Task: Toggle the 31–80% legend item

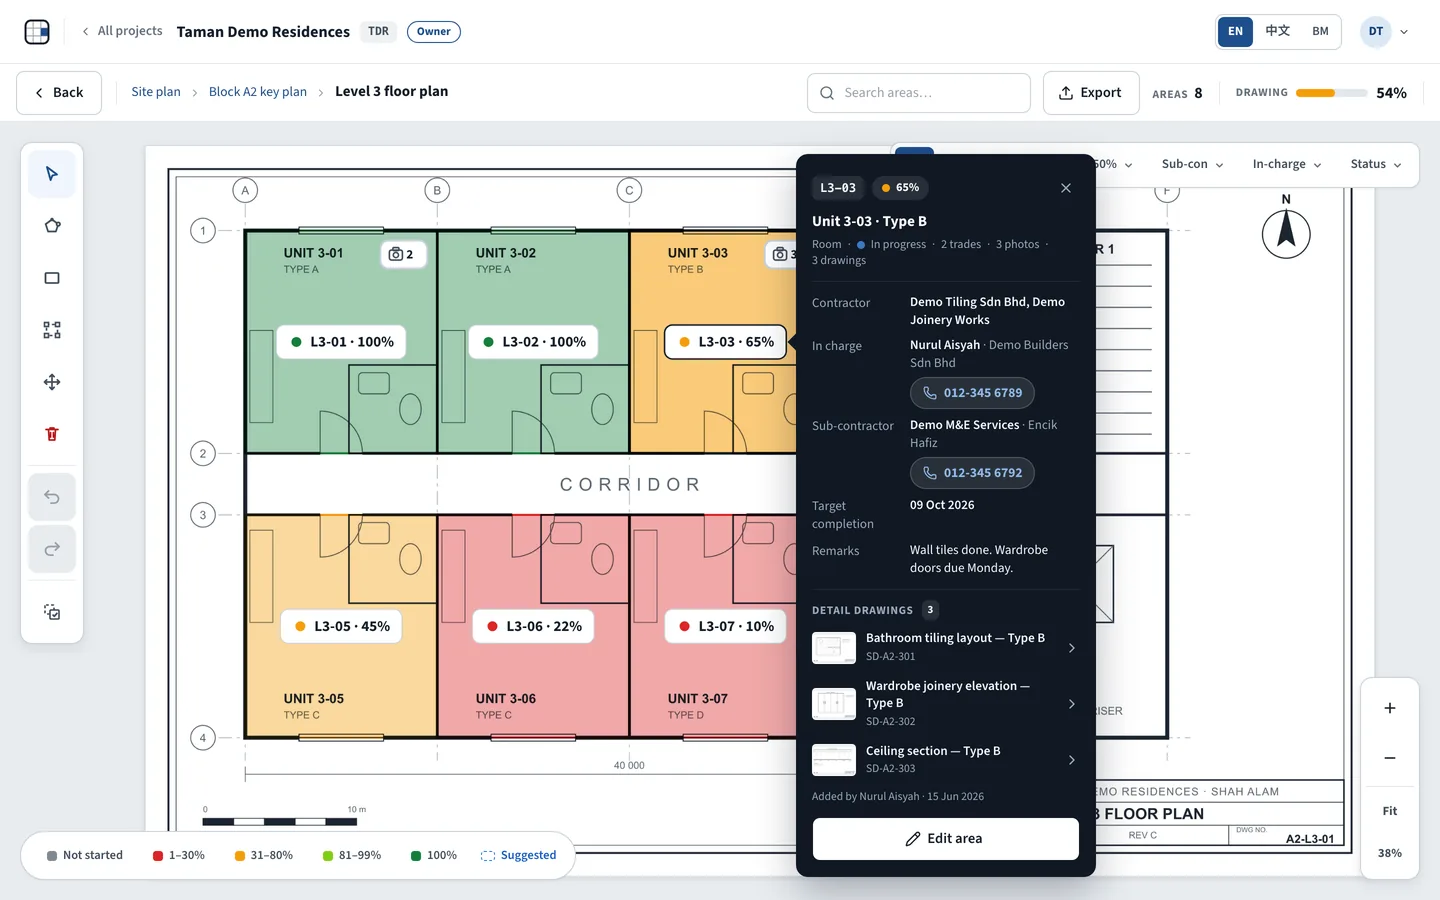Action: pyautogui.click(x=264, y=856)
